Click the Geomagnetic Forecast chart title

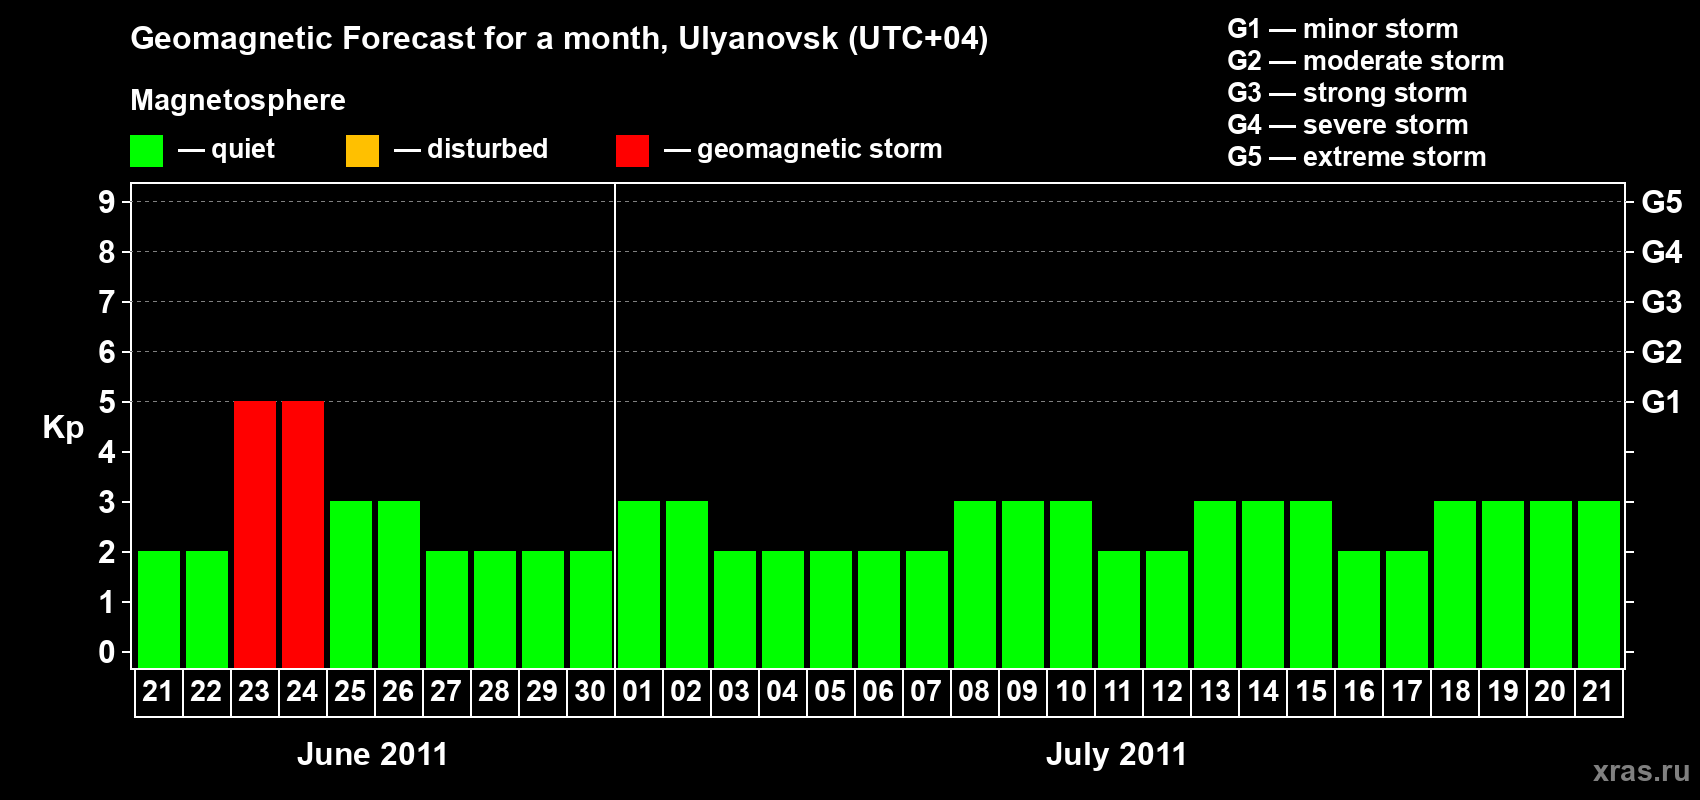pos(559,39)
